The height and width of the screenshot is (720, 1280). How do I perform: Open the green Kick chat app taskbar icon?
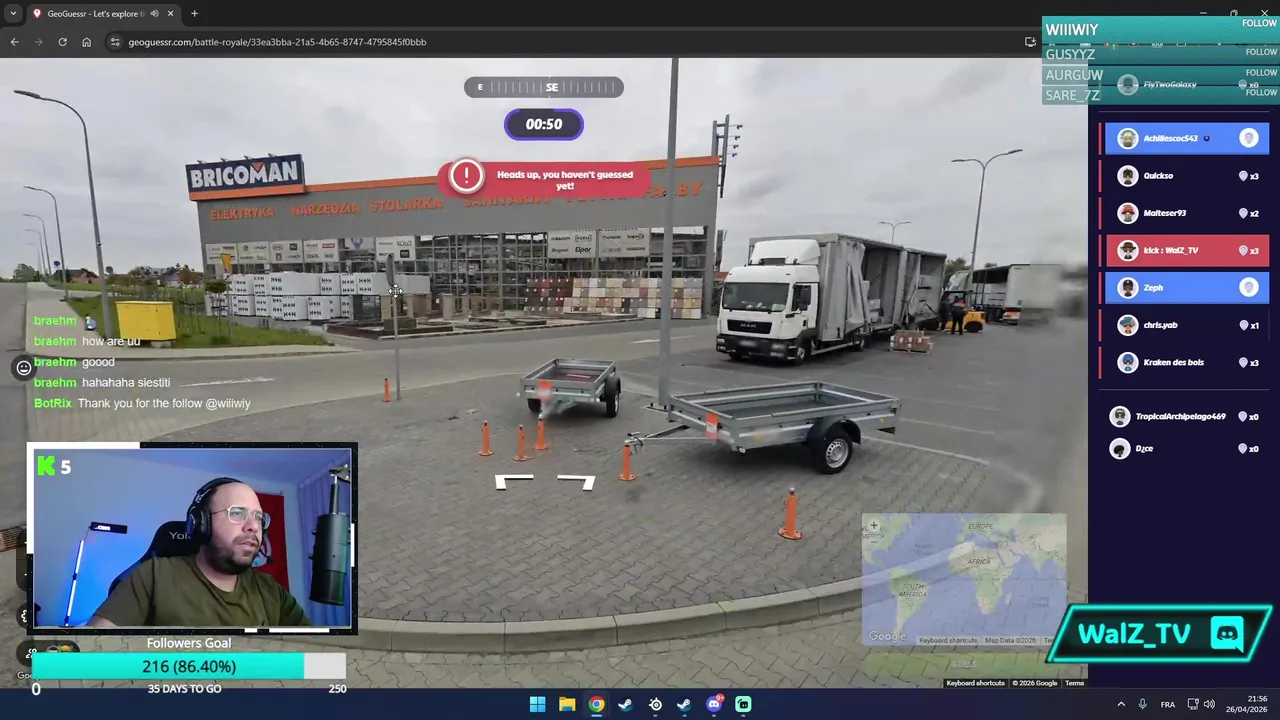click(743, 704)
